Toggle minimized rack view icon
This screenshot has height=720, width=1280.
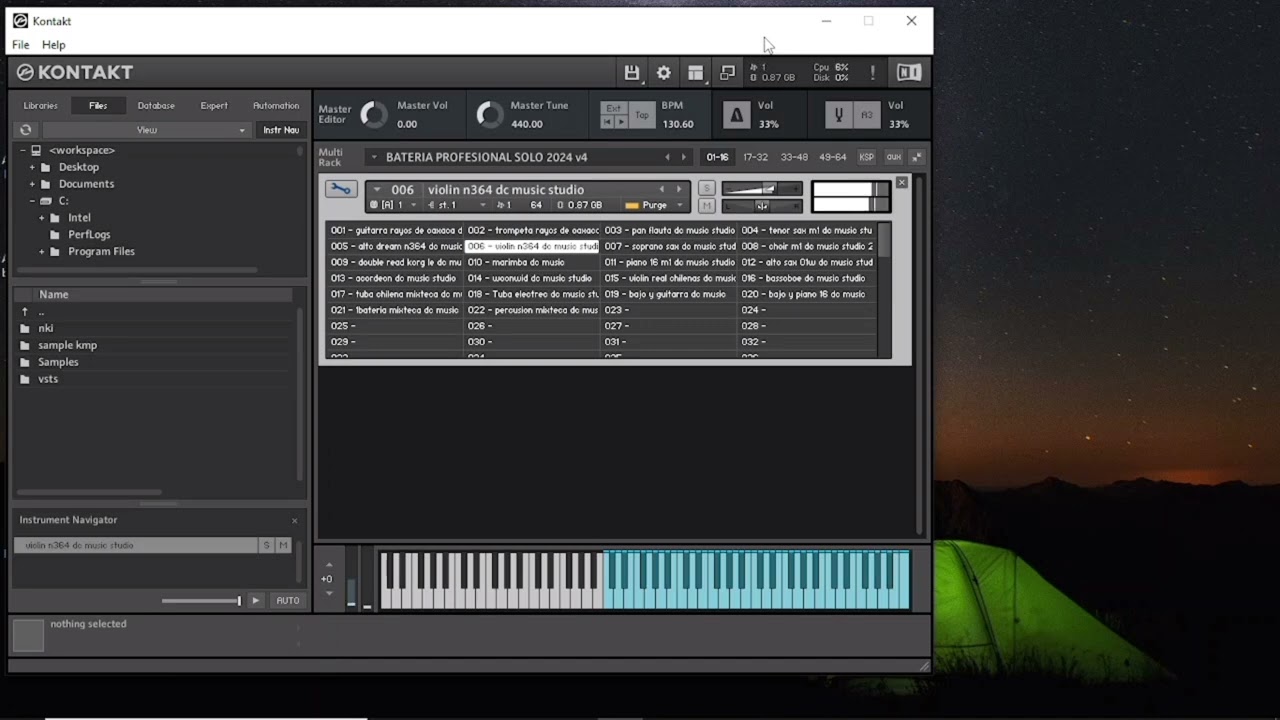(727, 72)
